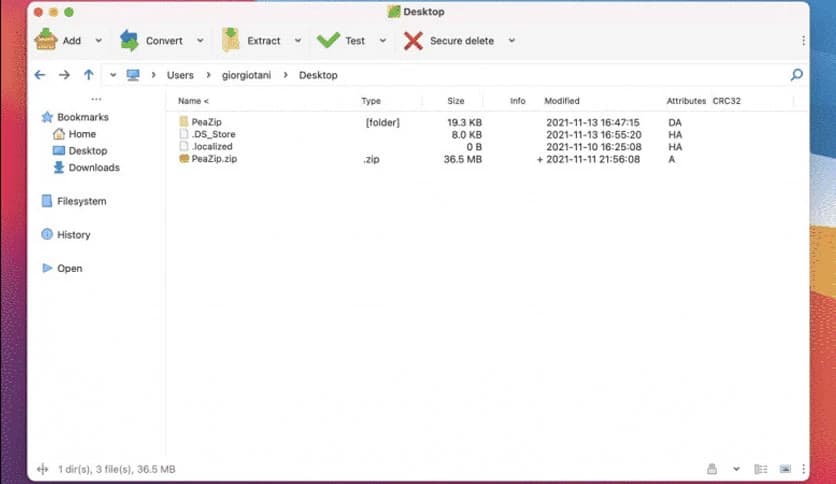The height and width of the screenshot is (484, 836).
Task: Click Users in the breadcrumb path
Action: pyautogui.click(x=180, y=75)
